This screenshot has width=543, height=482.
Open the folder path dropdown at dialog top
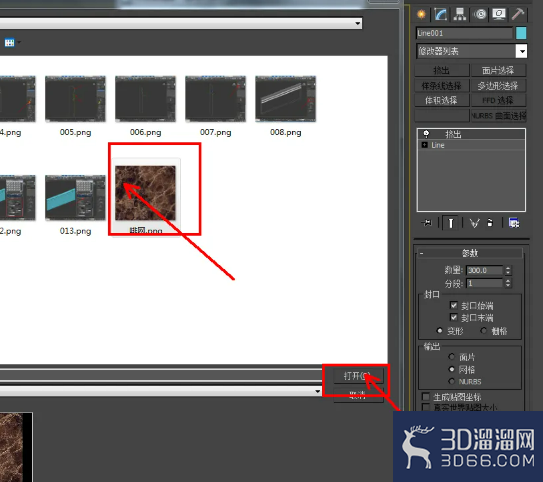coord(357,24)
